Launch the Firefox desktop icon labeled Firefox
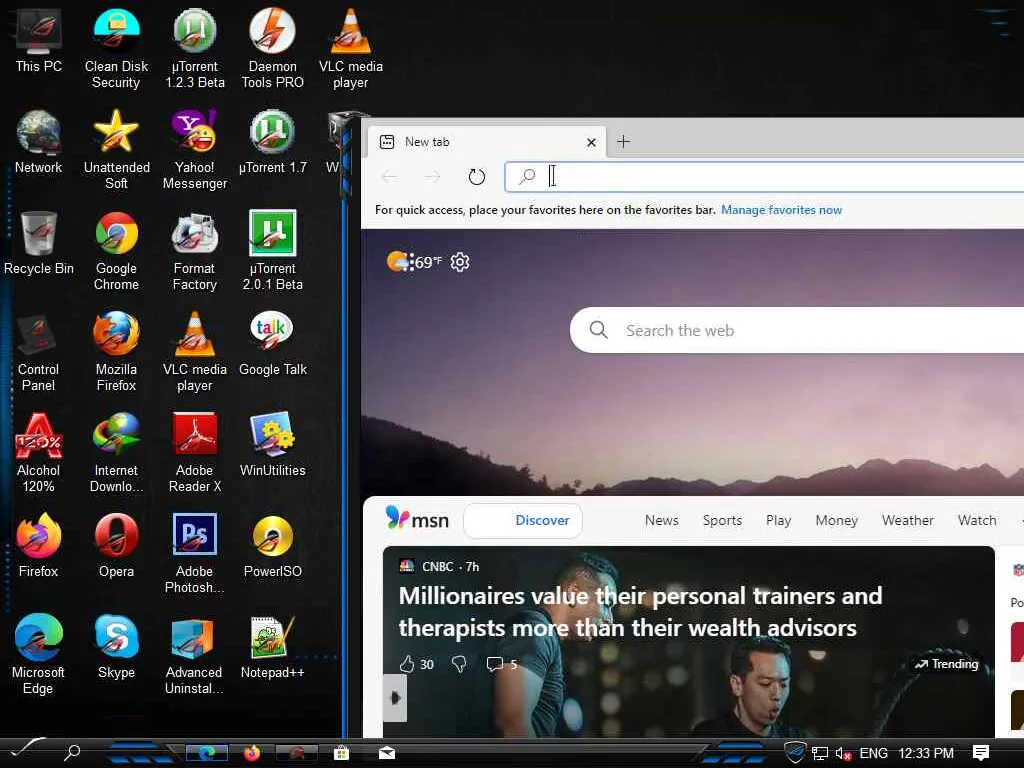The height and width of the screenshot is (768, 1024). [x=39, y=546]
